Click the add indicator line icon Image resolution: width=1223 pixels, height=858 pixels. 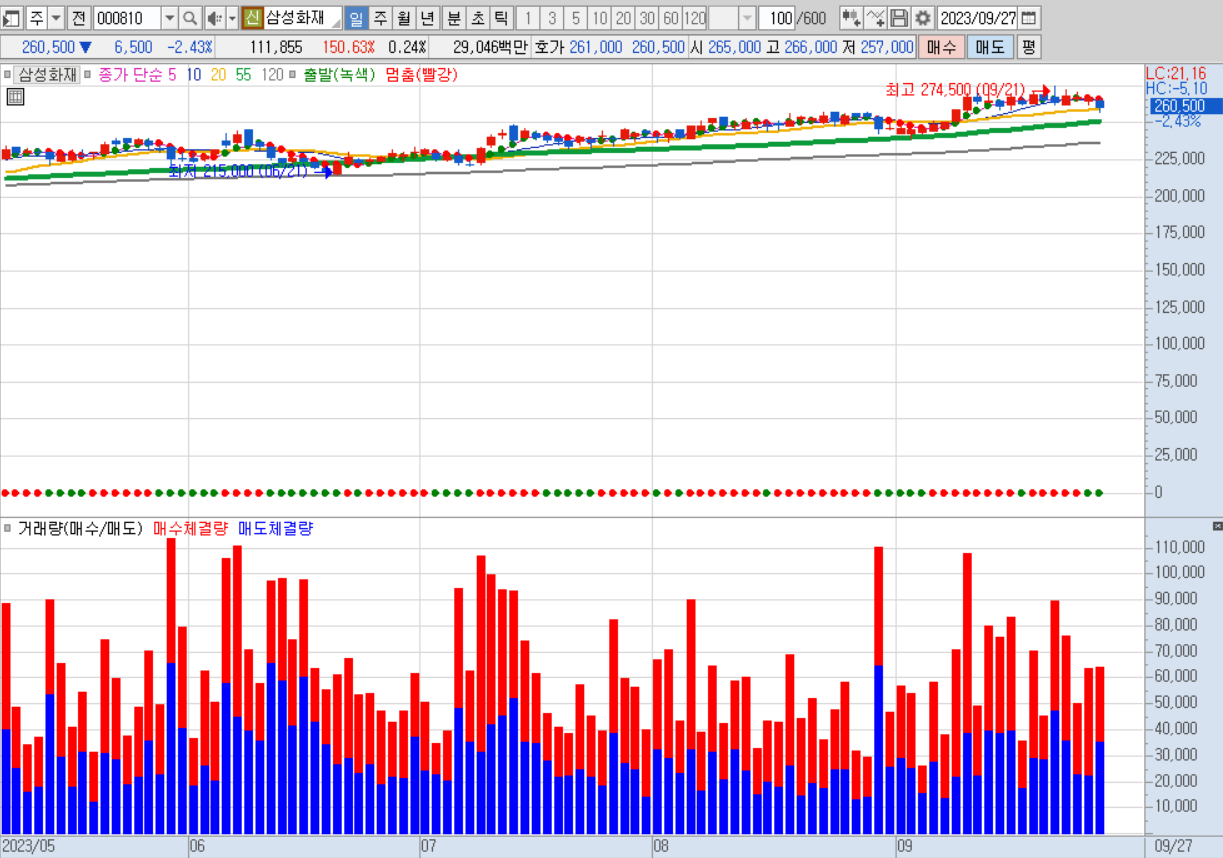pyautogui.click(x=875, y=18)
